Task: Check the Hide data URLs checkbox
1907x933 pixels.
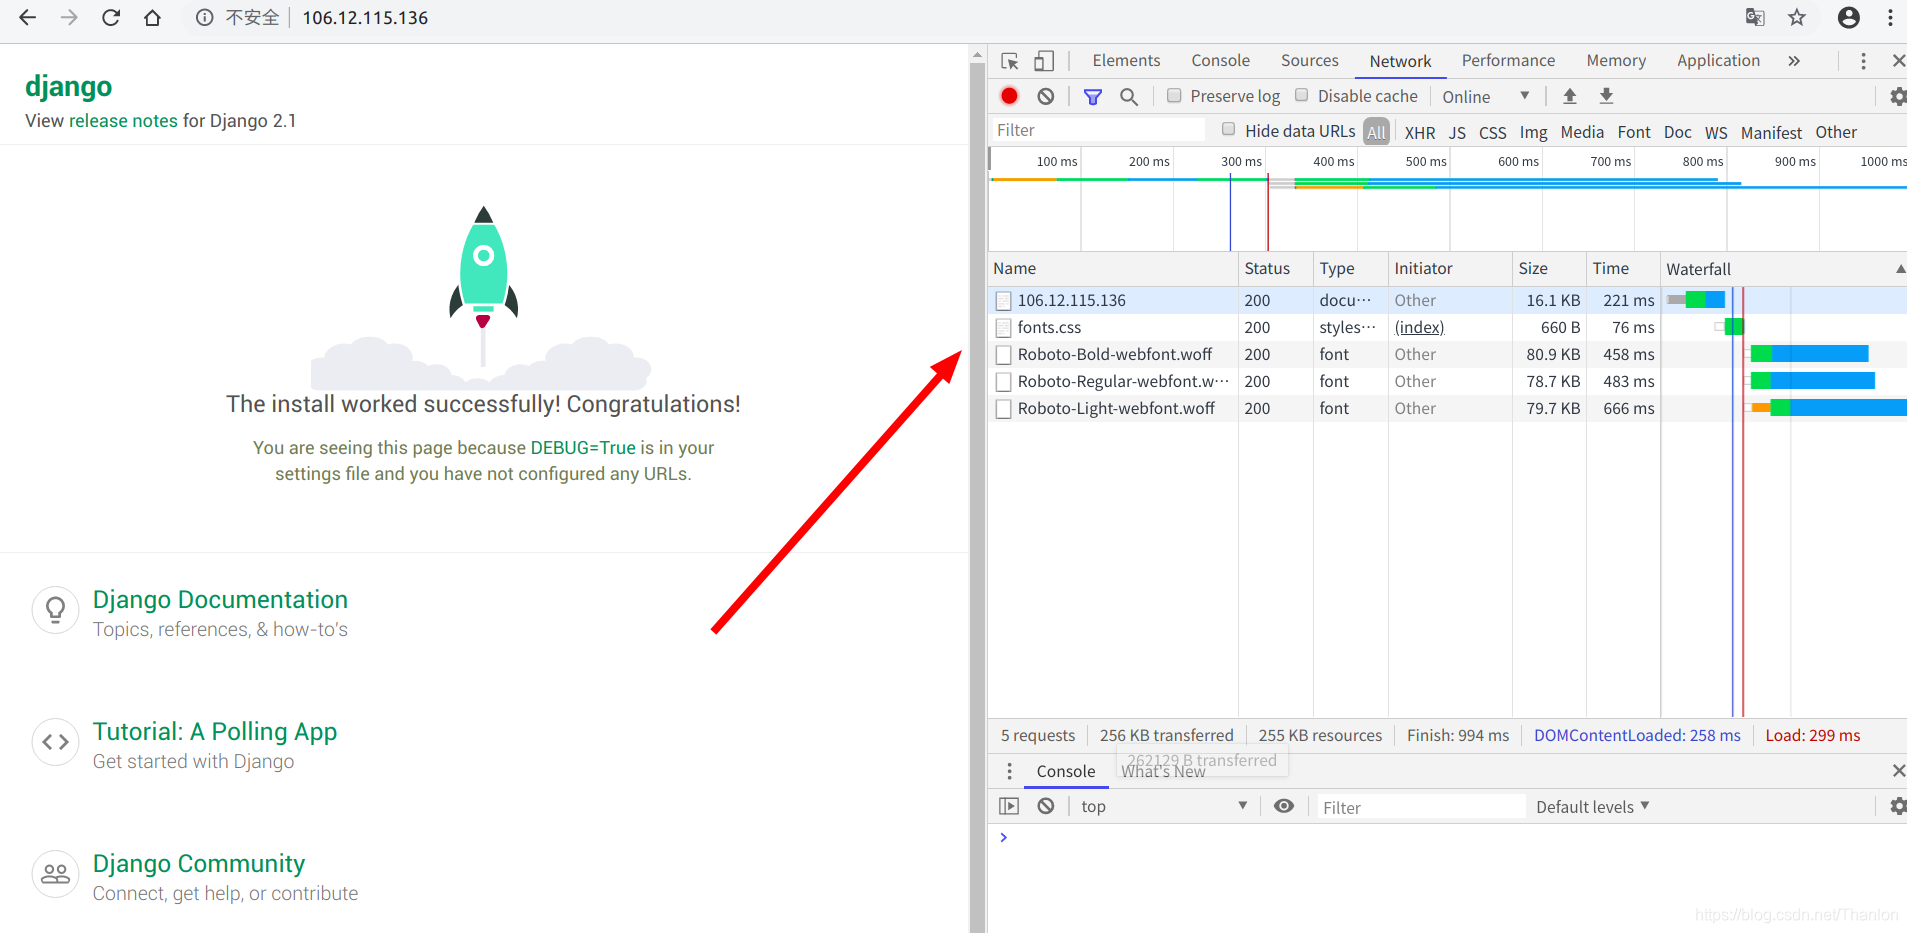Action: click(1229, 129)
